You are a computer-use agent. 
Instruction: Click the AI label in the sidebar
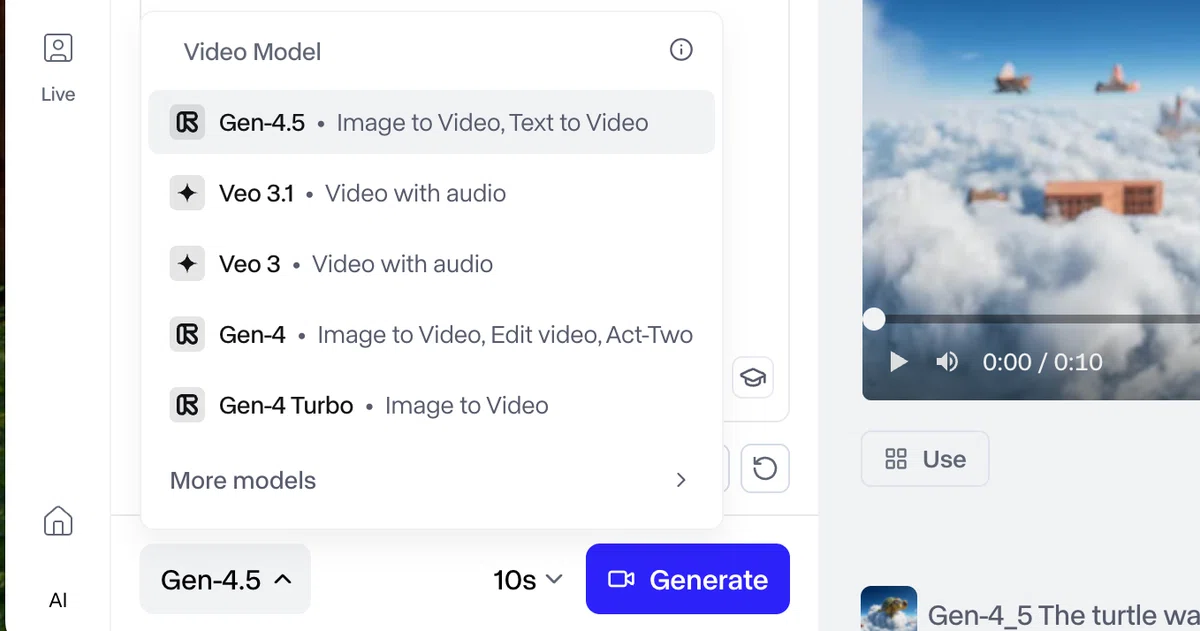click(58, 600)
